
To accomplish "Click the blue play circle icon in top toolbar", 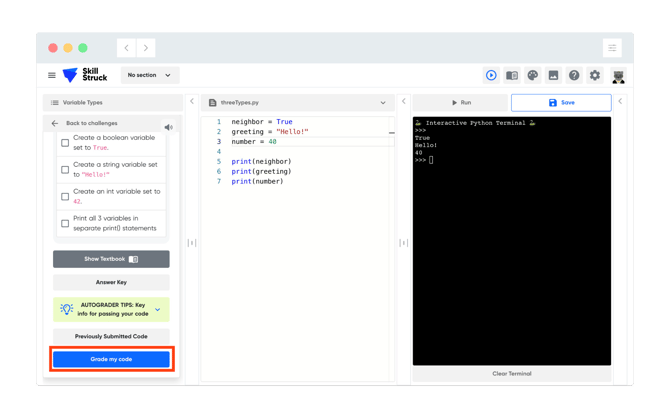I will 491,76.
